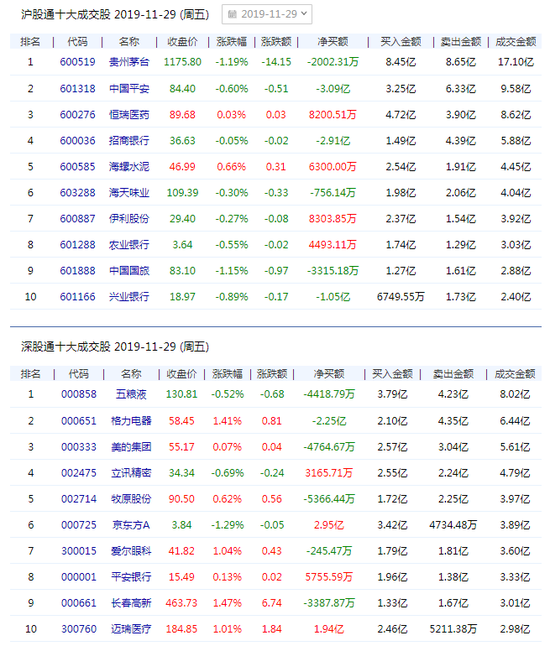The height and width of the screenshot is (646, 550).
Task: Open stock code 600519 link
Action: pyautogui.click(x=77, y=62)
